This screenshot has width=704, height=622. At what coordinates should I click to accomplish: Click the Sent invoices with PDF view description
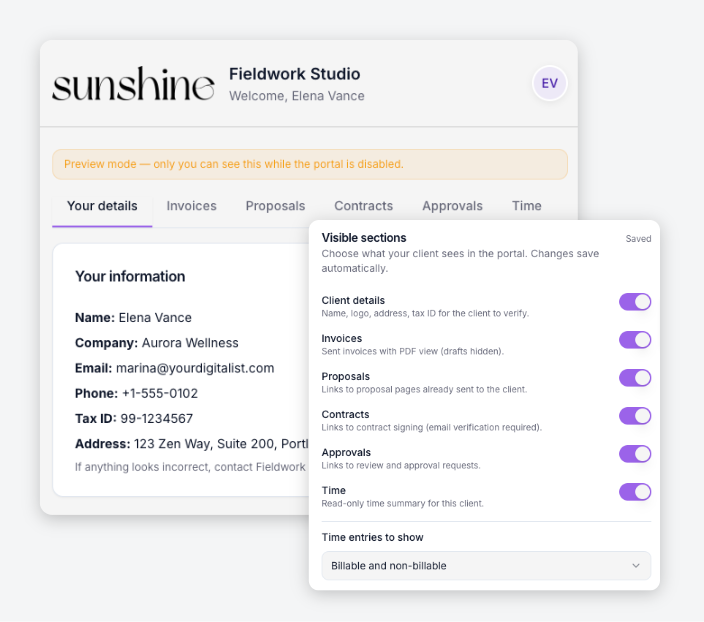(413, 351)
